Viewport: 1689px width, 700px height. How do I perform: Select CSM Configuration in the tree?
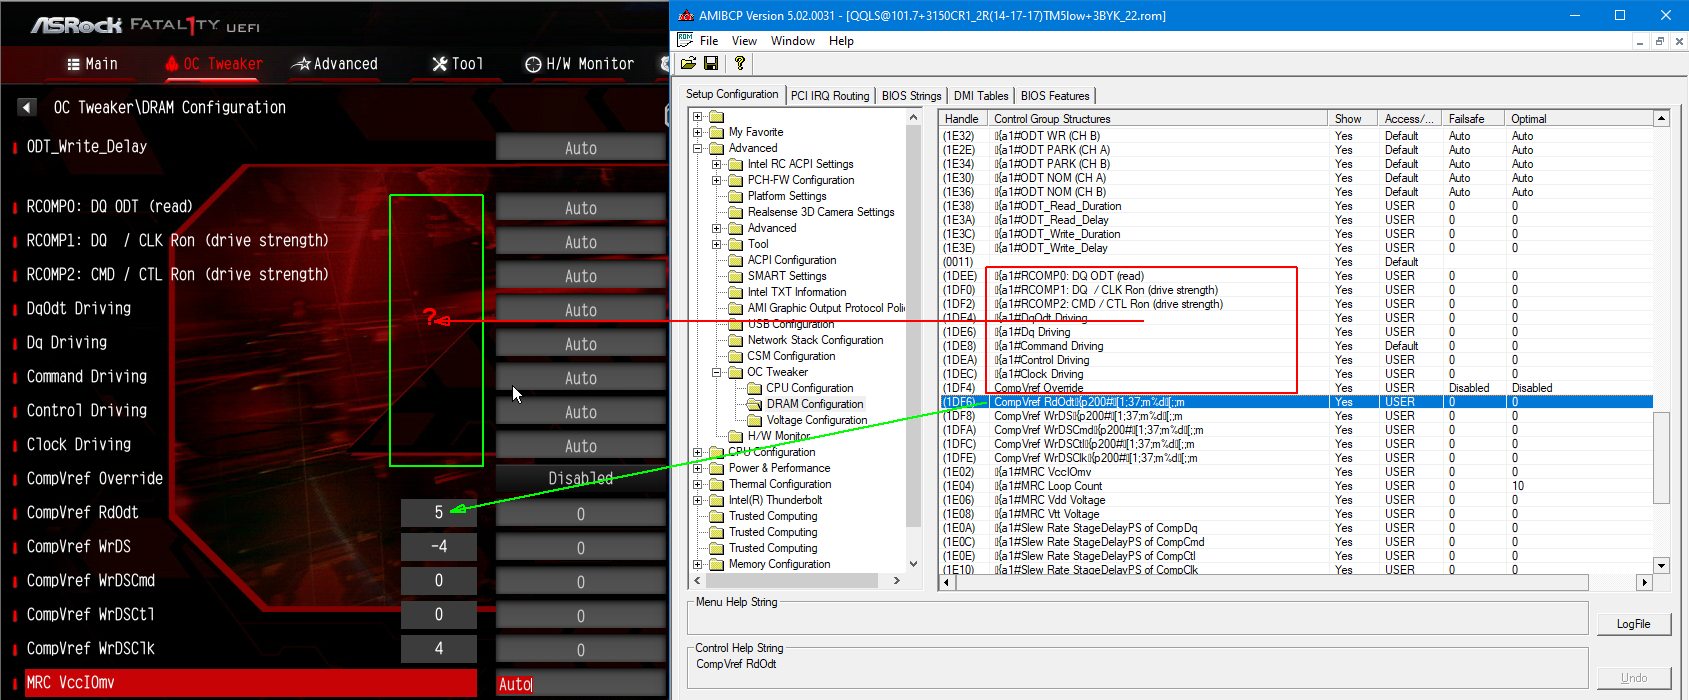[x=791, y=356]
